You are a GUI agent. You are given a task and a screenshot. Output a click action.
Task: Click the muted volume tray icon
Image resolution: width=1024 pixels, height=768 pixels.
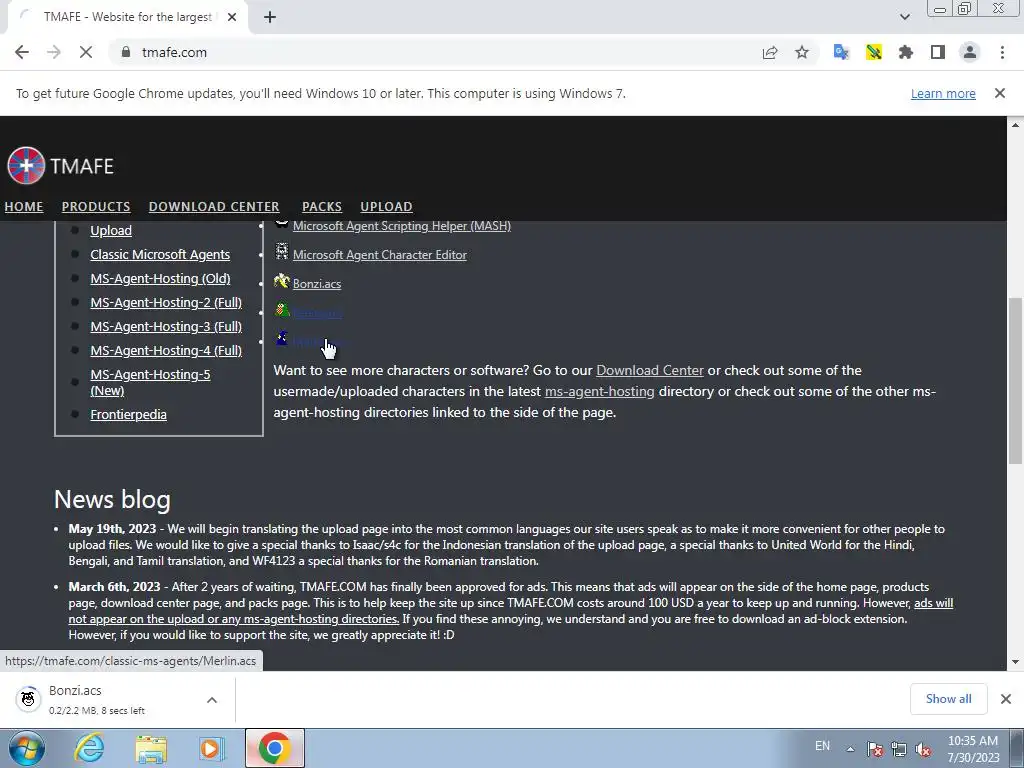[x=923, y=749]
